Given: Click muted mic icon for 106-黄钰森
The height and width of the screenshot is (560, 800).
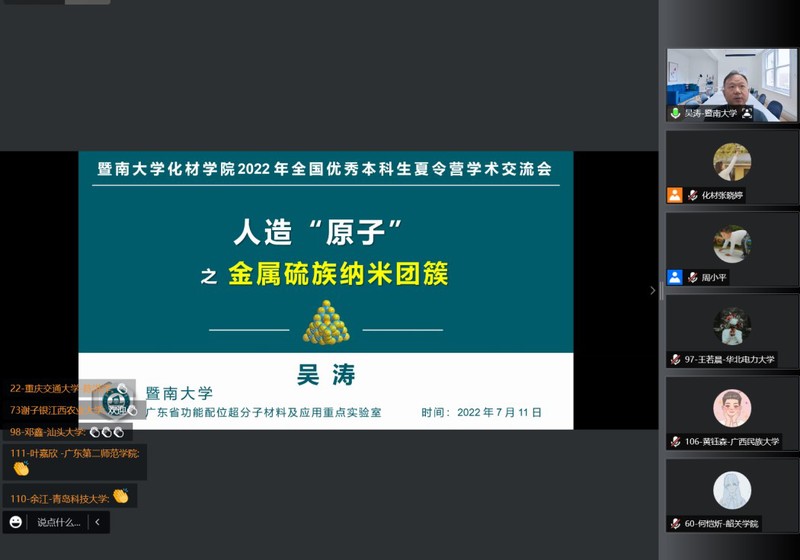Looking at the screenshot, I should point(676,442).
